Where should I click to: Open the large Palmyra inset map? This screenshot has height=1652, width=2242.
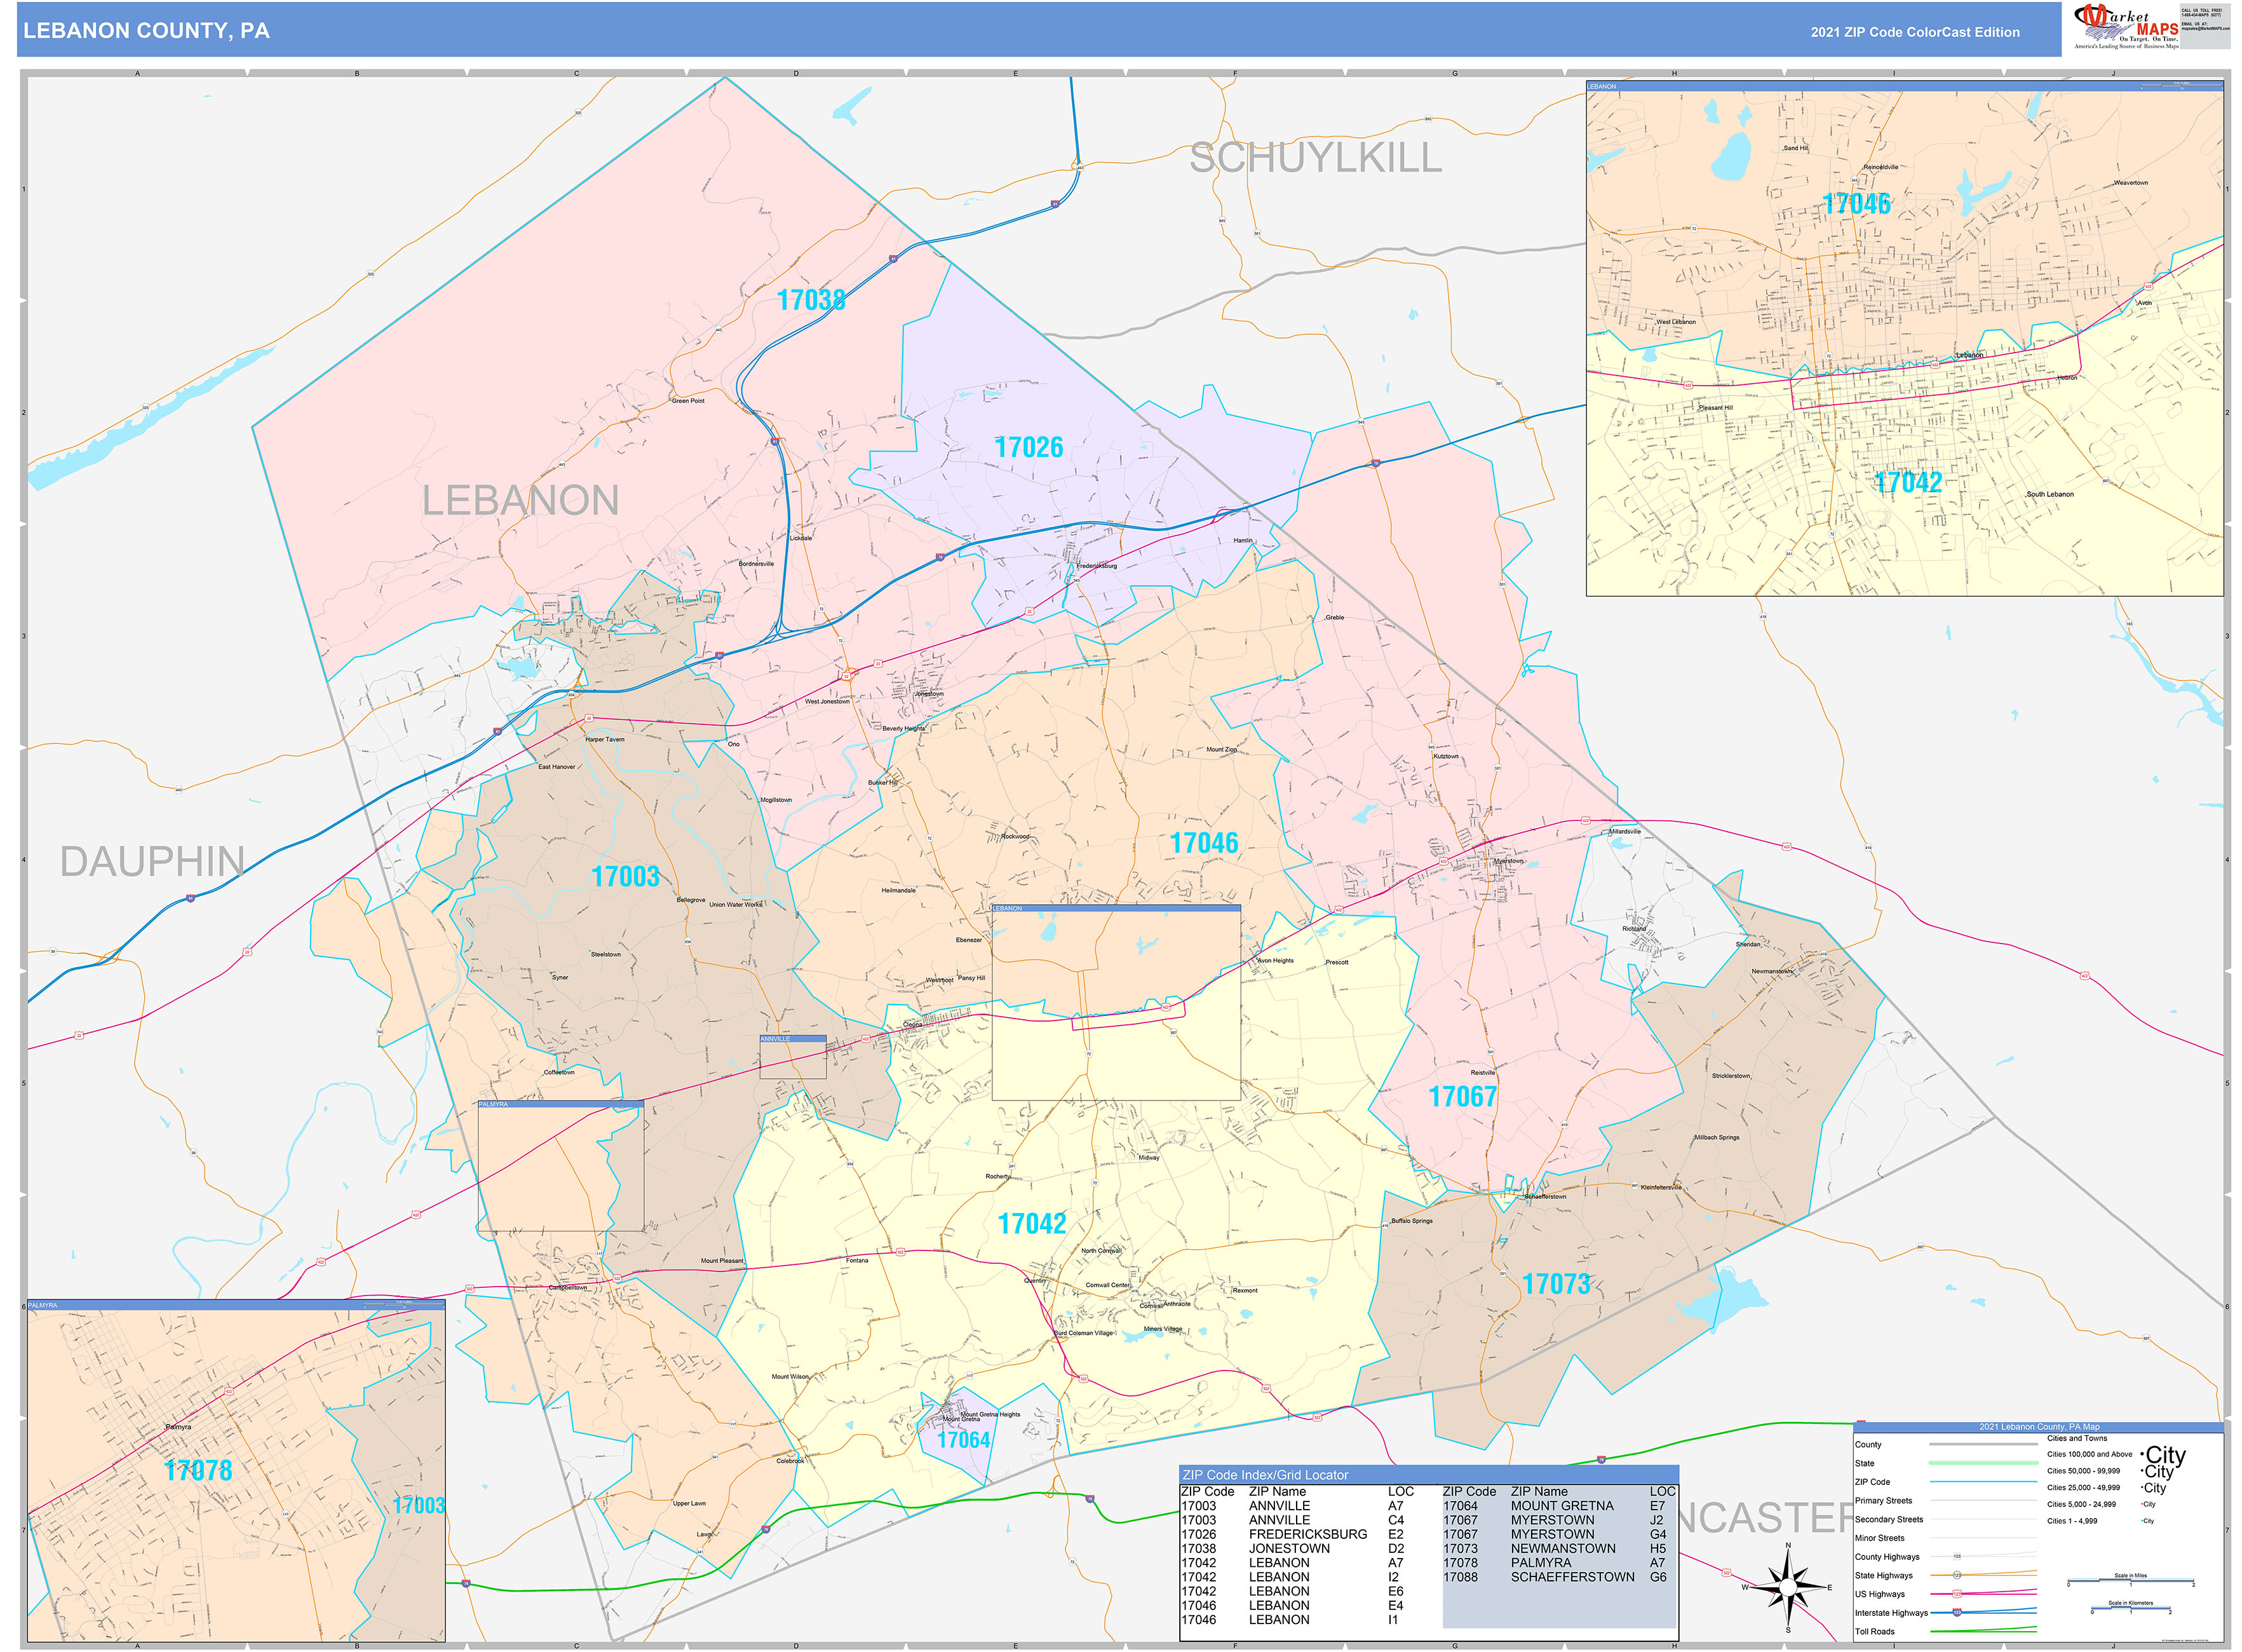coord(236,1470)
